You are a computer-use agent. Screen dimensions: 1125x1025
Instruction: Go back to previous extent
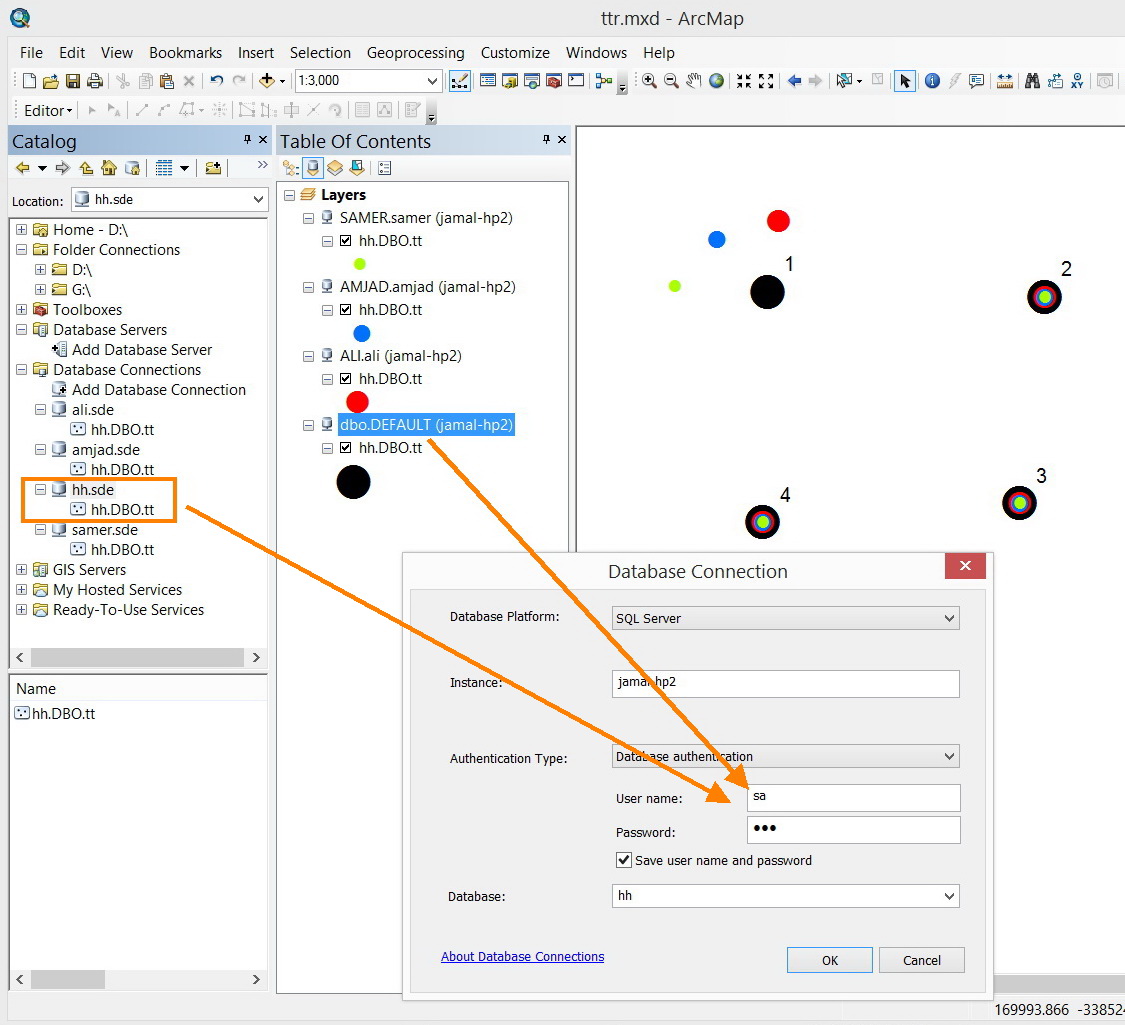(x=794, y=81)
